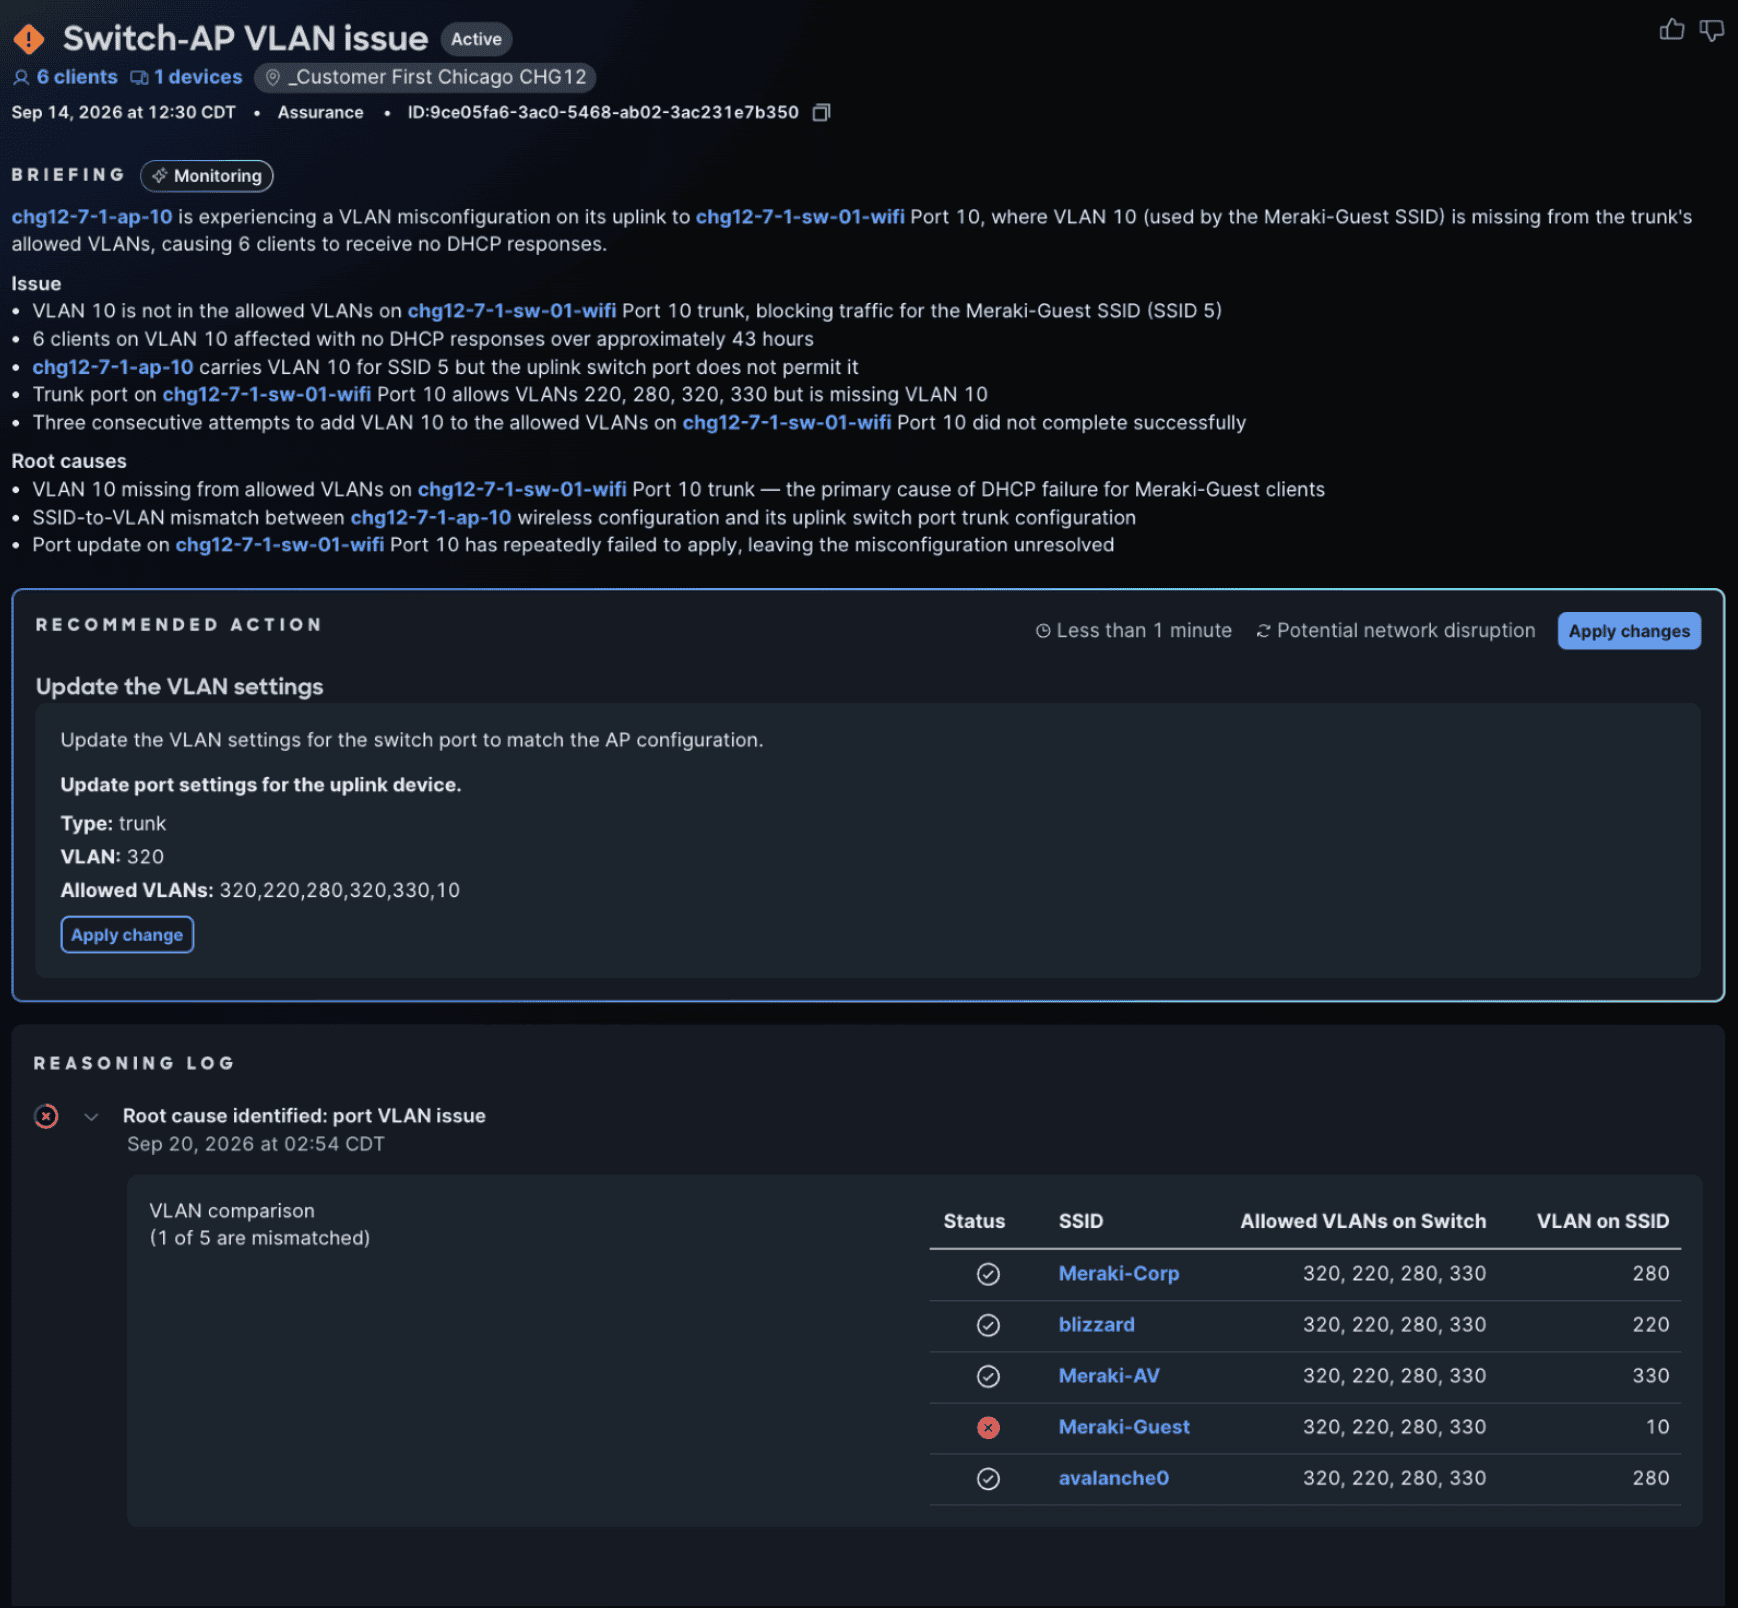This screenshot has width=1738, height=1608.
Task: Click the 'Sep 20, 2026 at 02:54 CDT' timestamp
Action: tap(256, 1144)
